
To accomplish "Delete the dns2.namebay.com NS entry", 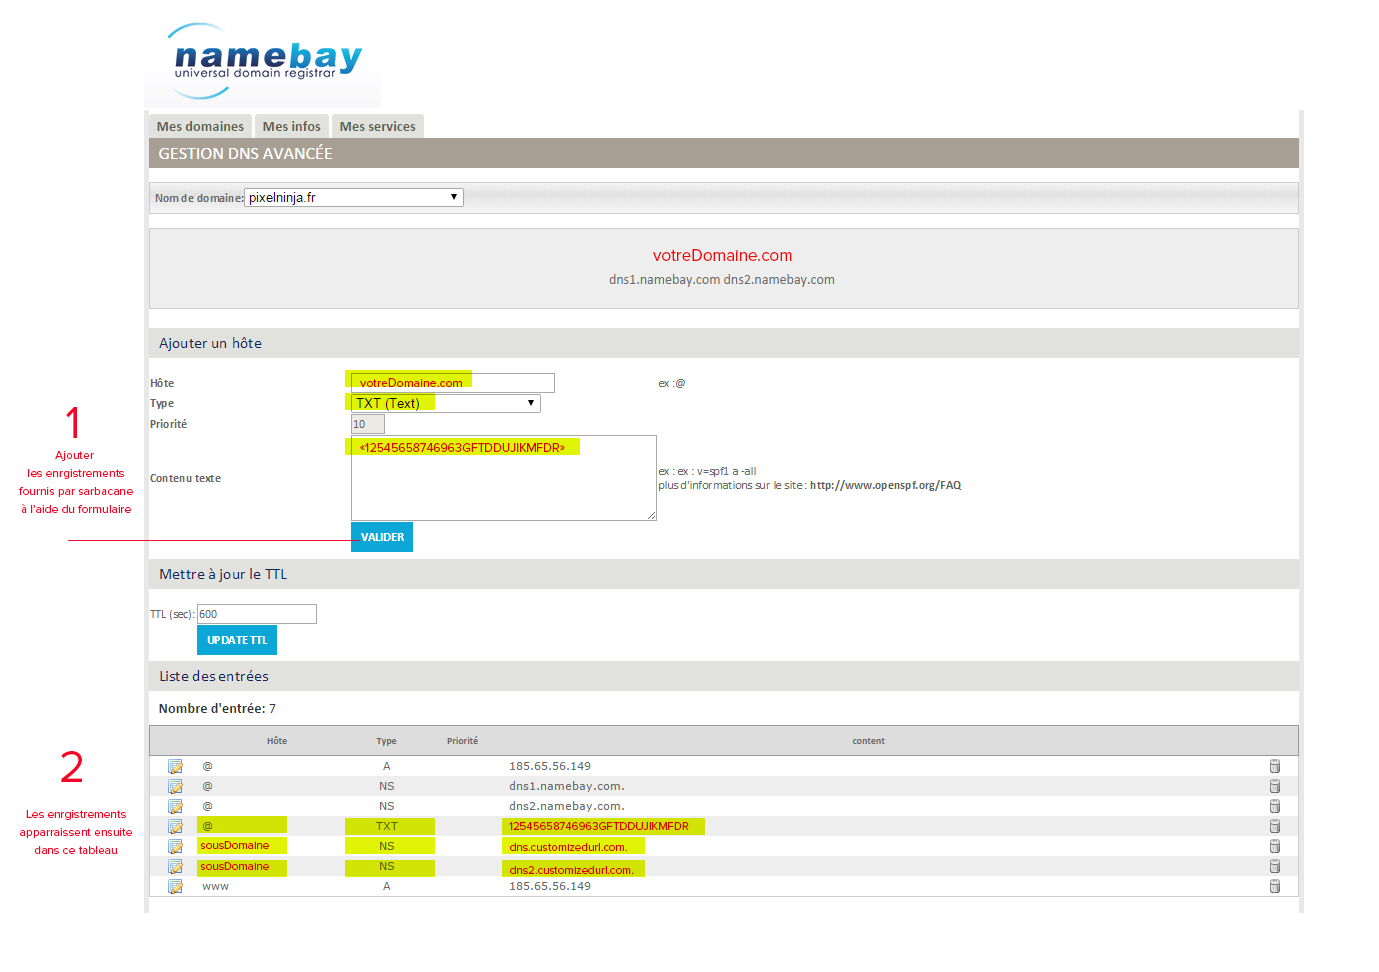I will tap(1275, 807).
